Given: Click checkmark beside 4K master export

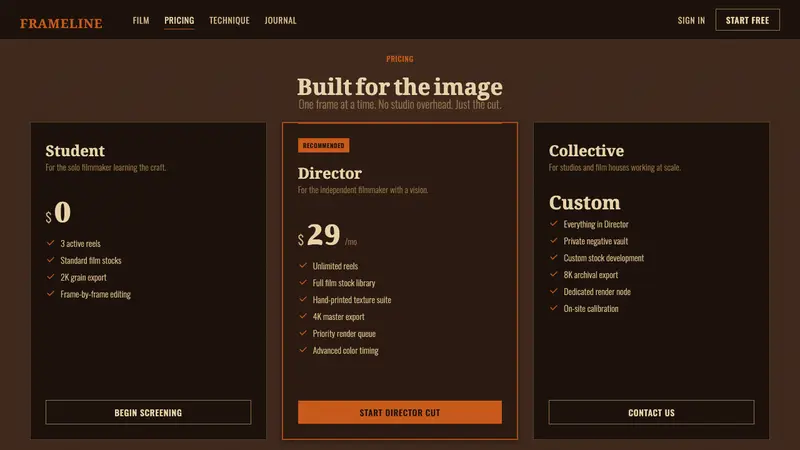Looking at the screenshot, I should point(303,316).
